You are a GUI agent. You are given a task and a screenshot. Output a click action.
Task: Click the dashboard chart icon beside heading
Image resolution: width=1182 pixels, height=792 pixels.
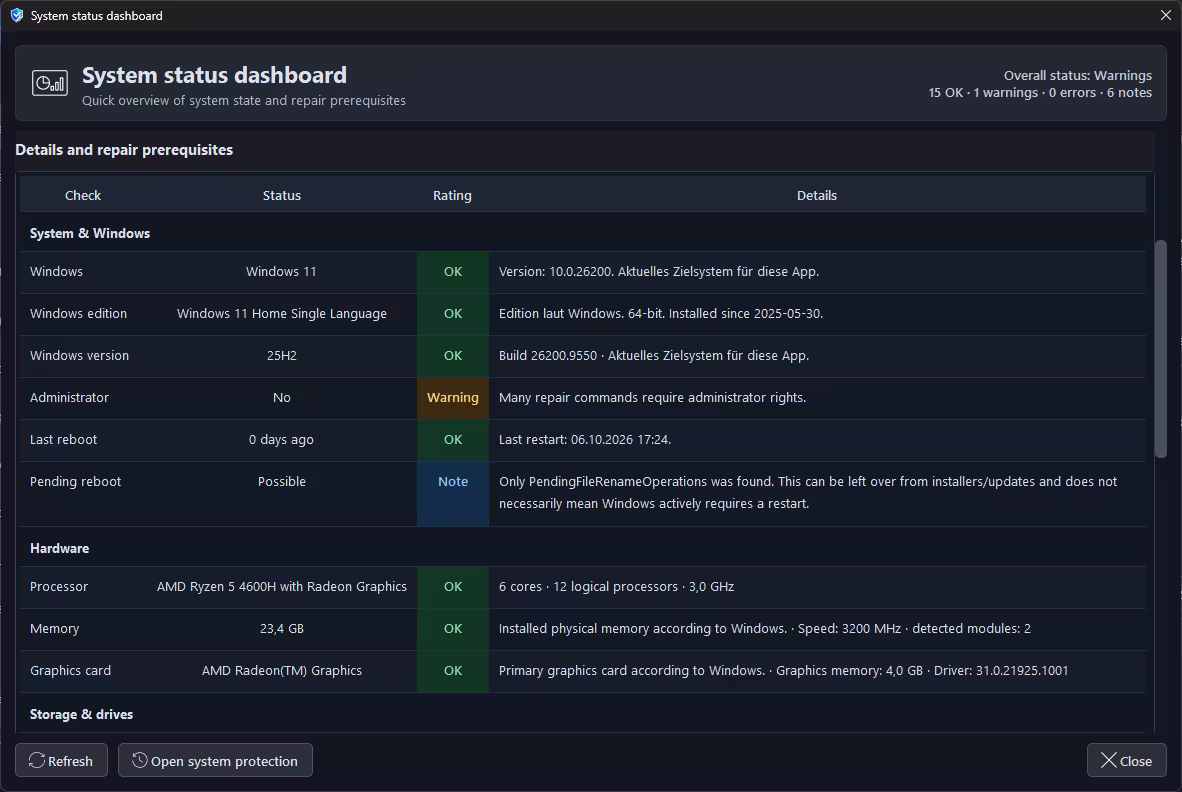click(x=50, y=83)
